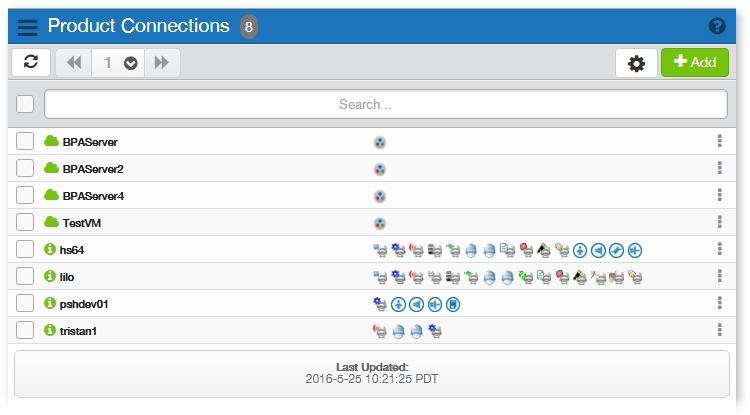This screenshot has height=415, width=750.
Task: Click the green Add button
Action: tap(694, 62)
